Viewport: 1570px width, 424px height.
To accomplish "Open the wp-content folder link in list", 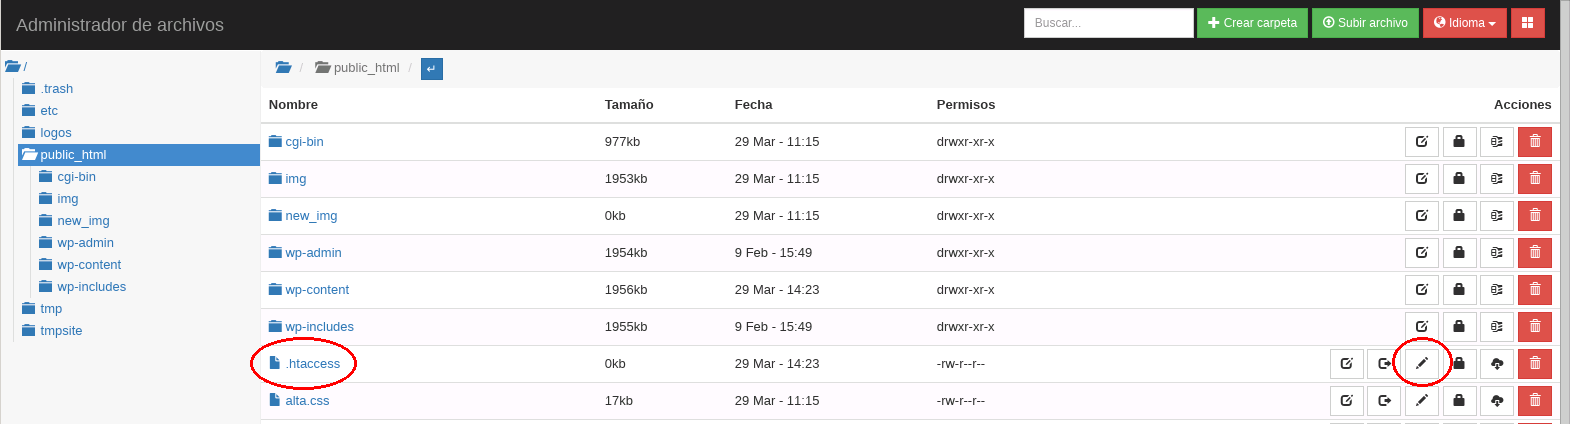I will coord(317,290).
